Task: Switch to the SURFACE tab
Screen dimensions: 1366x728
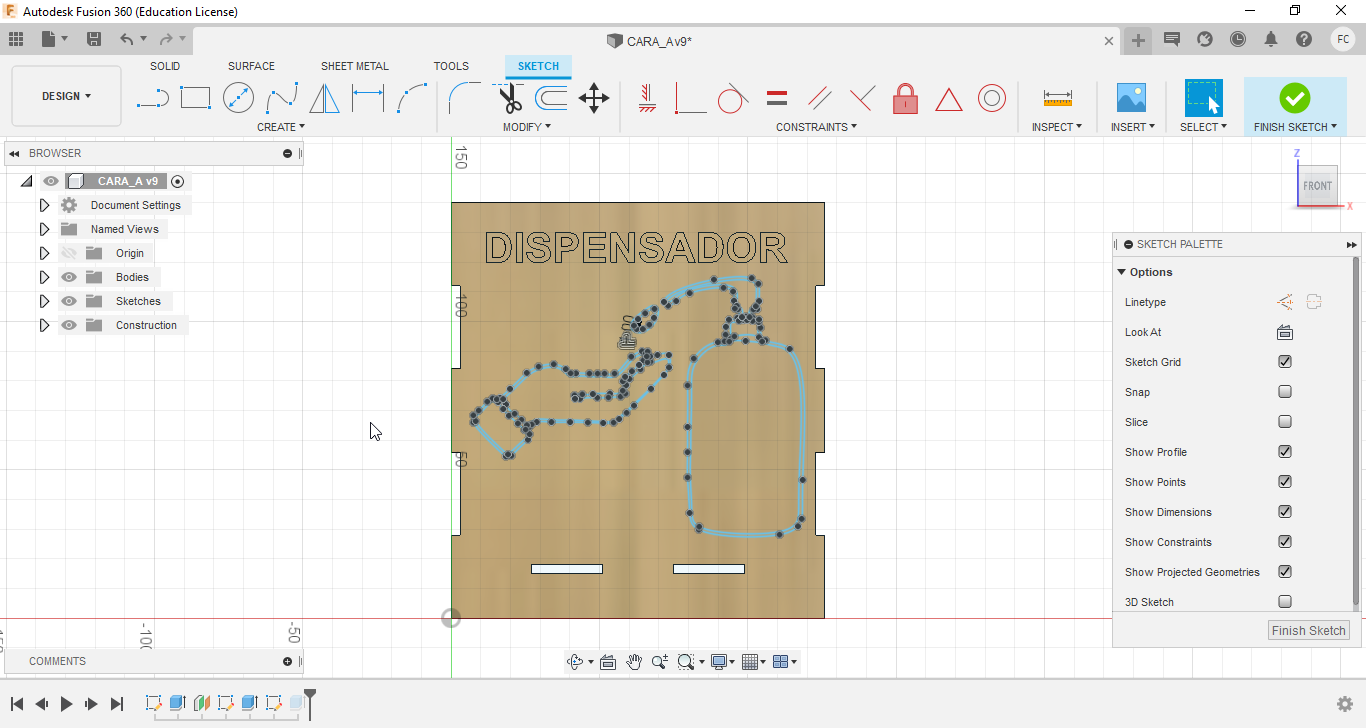Action: (251, 66)
